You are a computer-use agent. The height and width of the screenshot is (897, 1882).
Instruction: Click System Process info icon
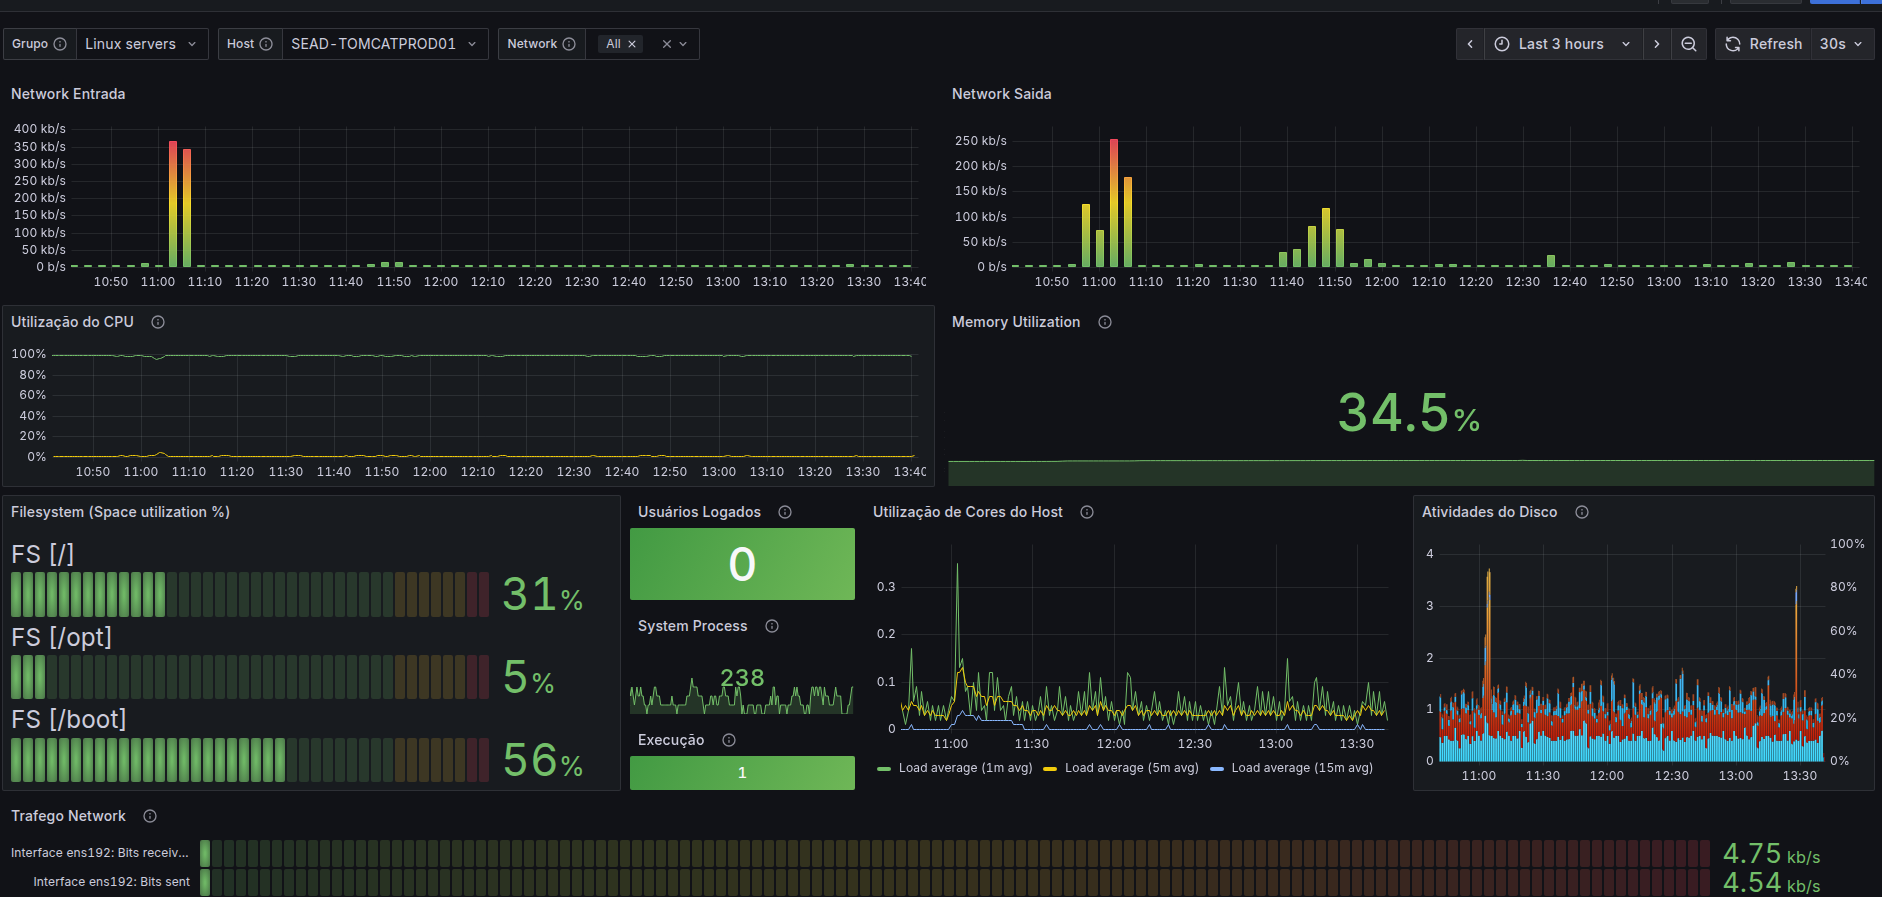[772, 626]
